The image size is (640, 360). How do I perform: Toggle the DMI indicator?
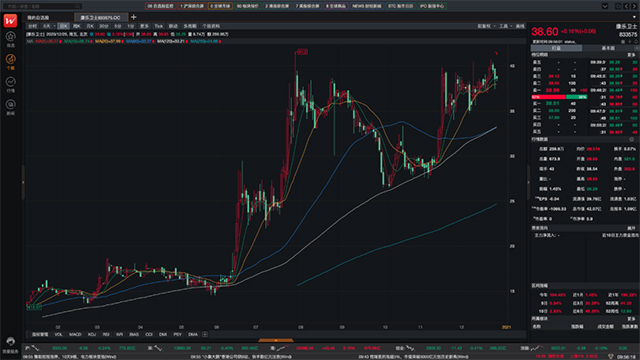coord(163,334)
